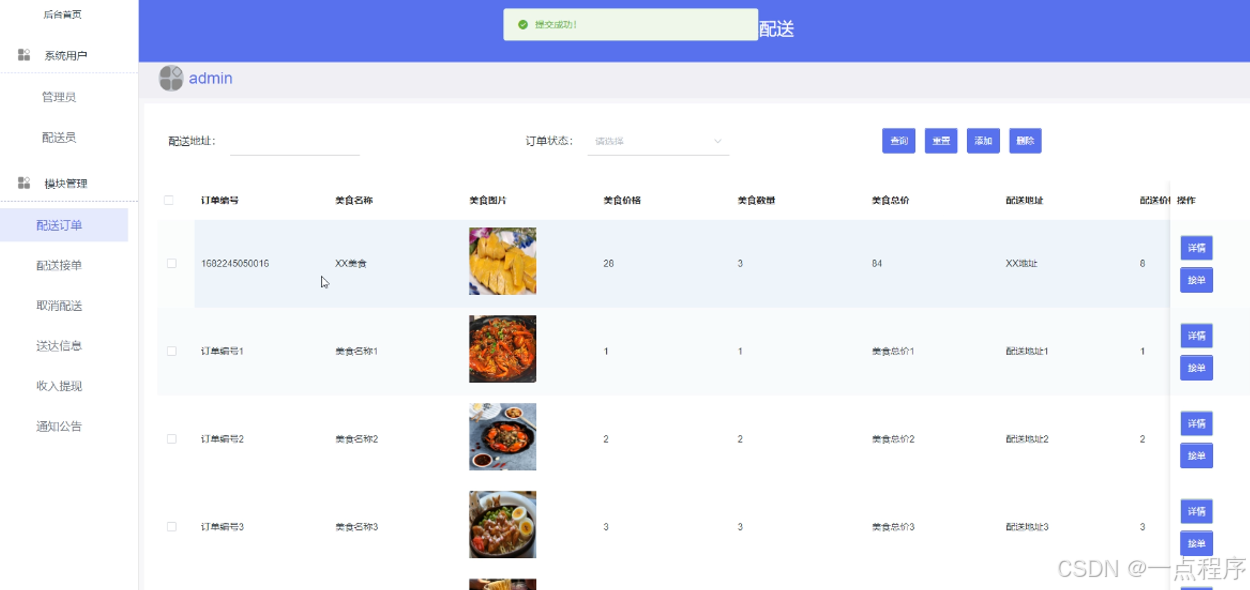Click the 添加 add button
1250x590 pixels.
click(982, 141)
